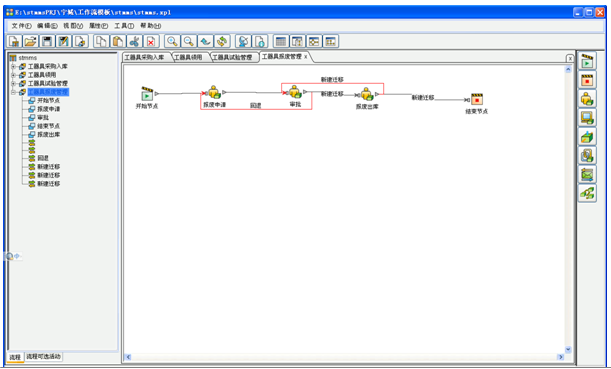Click the Open folder toolbar icon
Viewport: 611px width, 369px height.
[x=30, y=41]
